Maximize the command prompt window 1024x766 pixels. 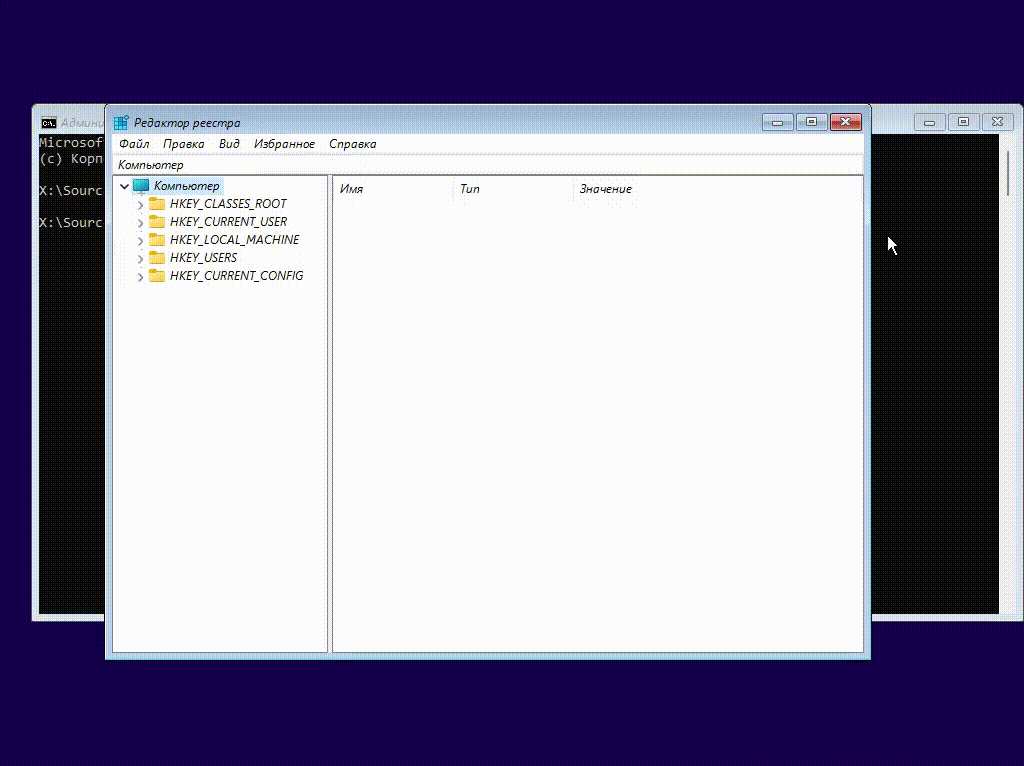coord(963,122)
